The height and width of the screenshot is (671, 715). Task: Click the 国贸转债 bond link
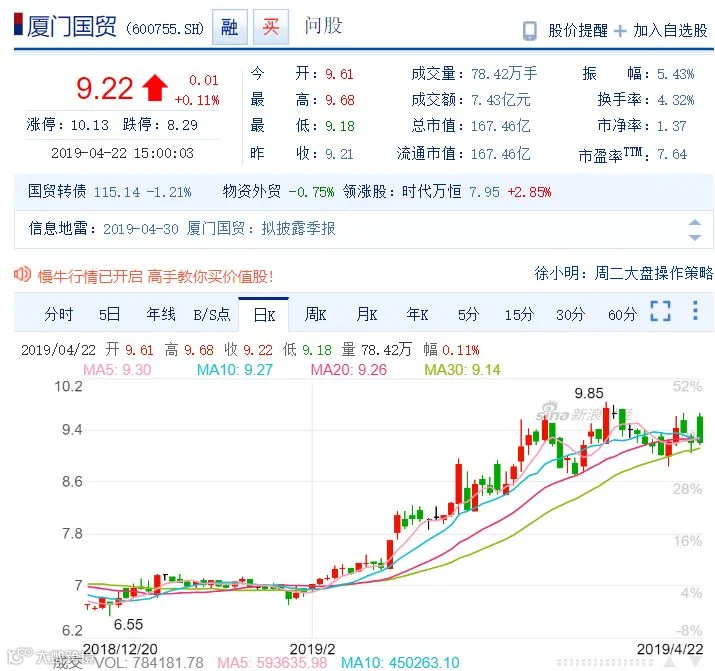tap(57, 191)
